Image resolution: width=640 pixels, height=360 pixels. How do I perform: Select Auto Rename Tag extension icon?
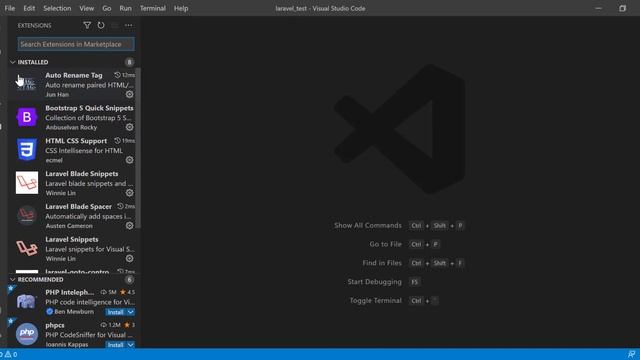27,84
